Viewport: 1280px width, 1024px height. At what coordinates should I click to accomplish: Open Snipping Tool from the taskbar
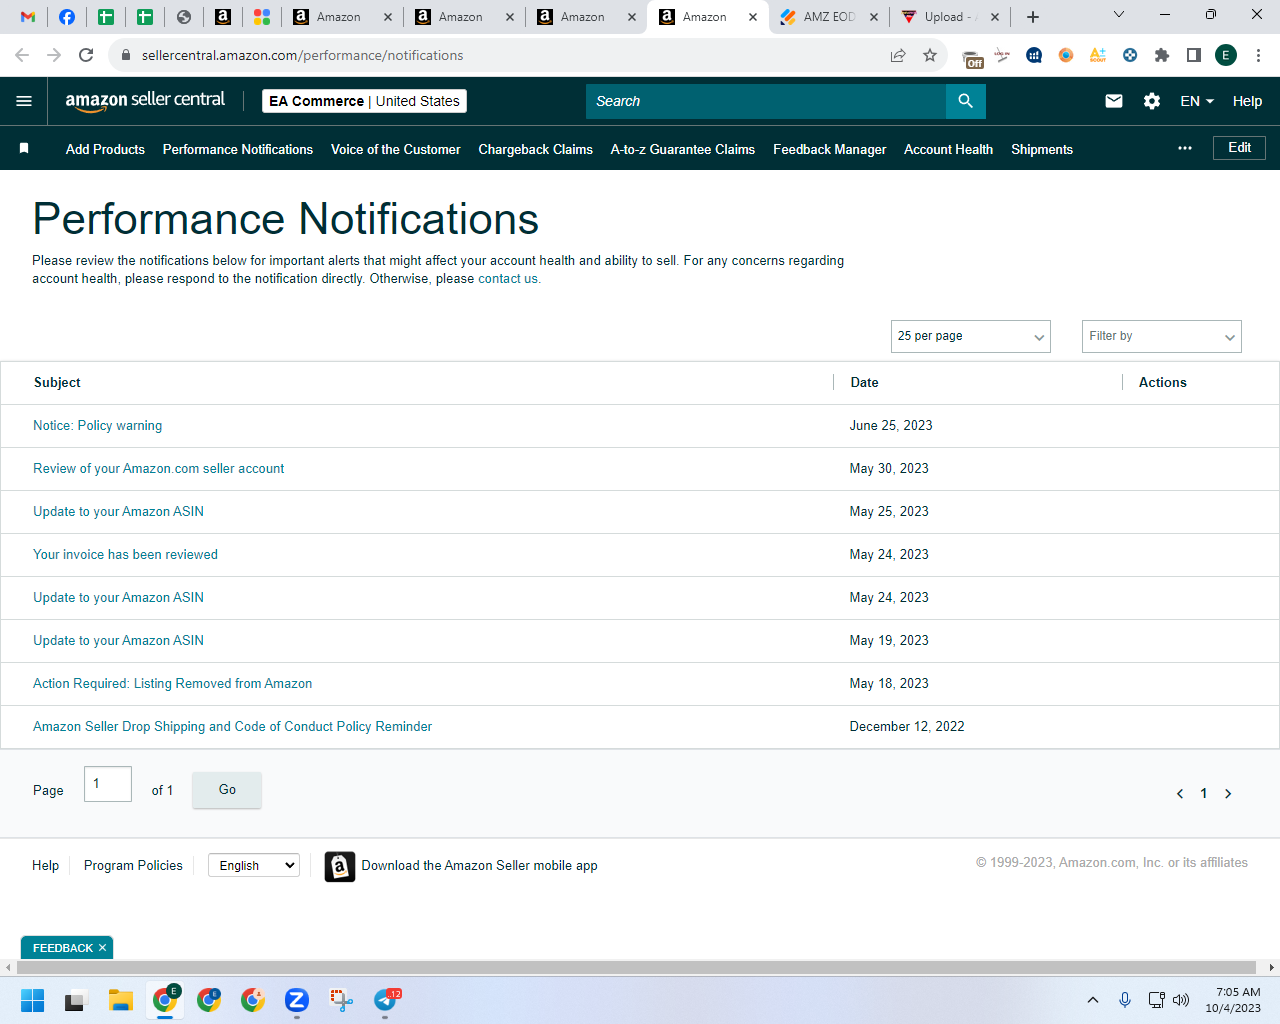342,1000
